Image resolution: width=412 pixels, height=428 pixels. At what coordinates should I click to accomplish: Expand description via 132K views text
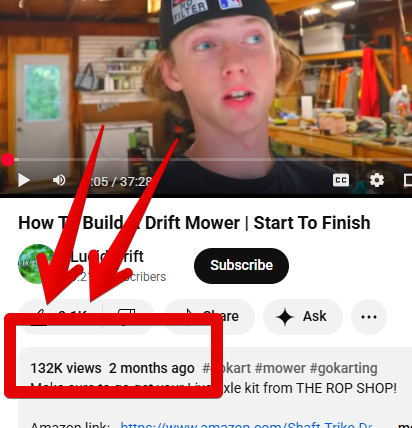coord(66,368)
